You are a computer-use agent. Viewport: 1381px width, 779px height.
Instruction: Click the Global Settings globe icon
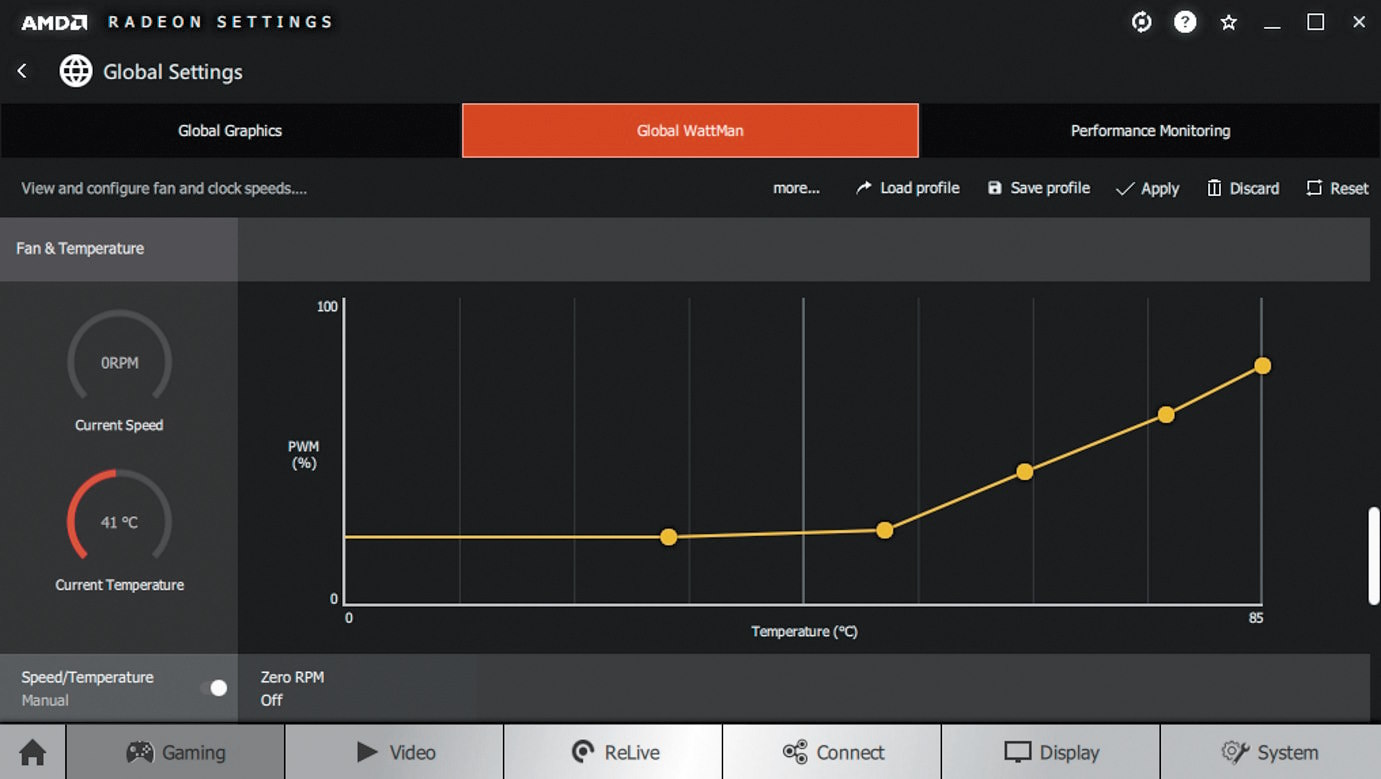click(x=76, y=71)
